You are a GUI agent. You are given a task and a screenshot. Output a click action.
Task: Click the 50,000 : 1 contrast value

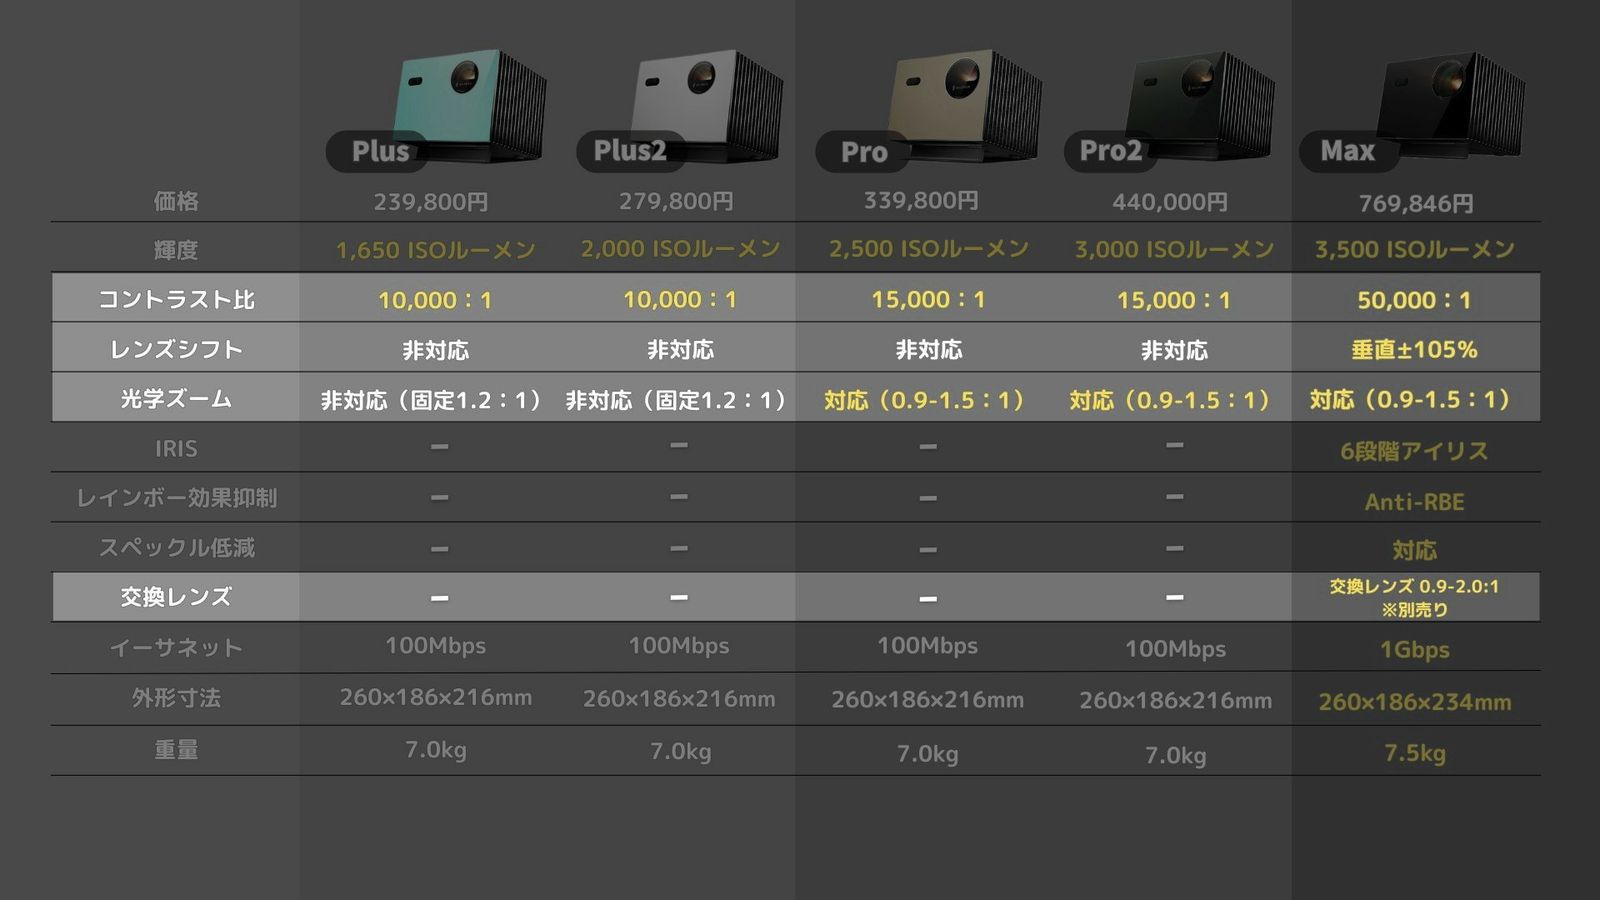point(1414,300)
